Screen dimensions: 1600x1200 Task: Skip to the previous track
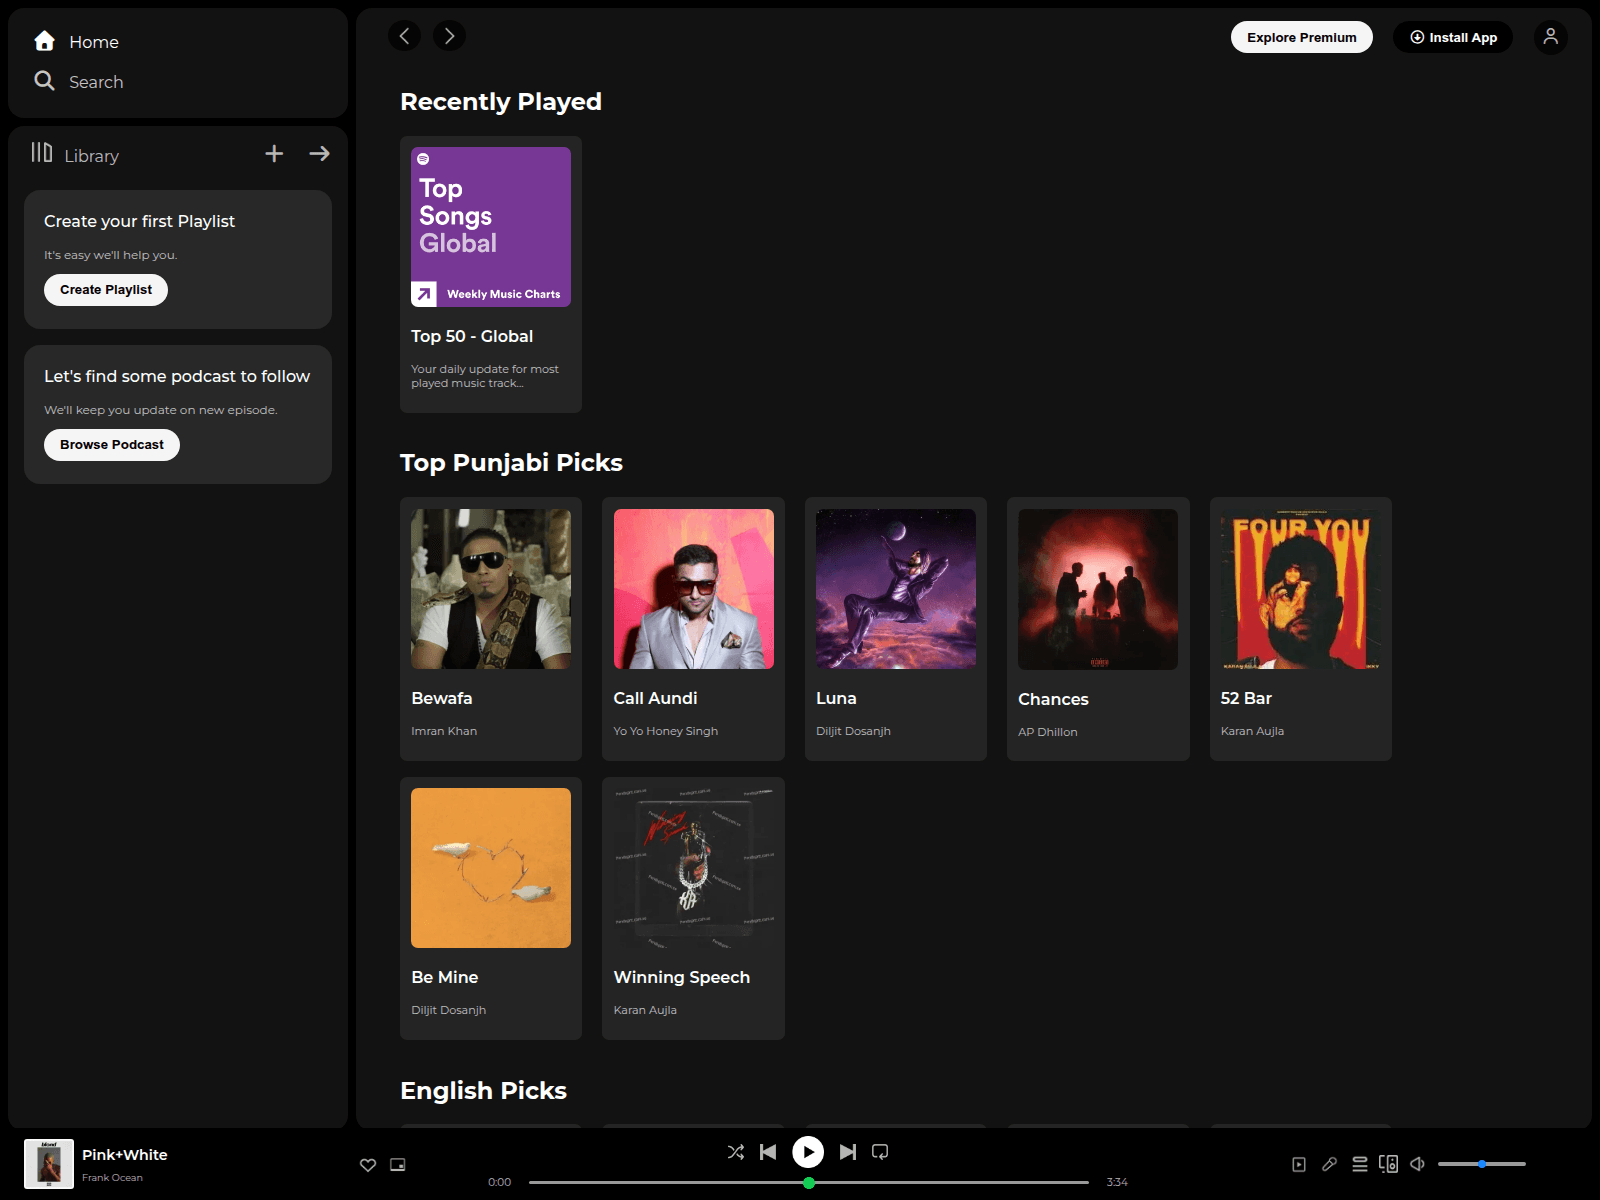pos(768,1152)
